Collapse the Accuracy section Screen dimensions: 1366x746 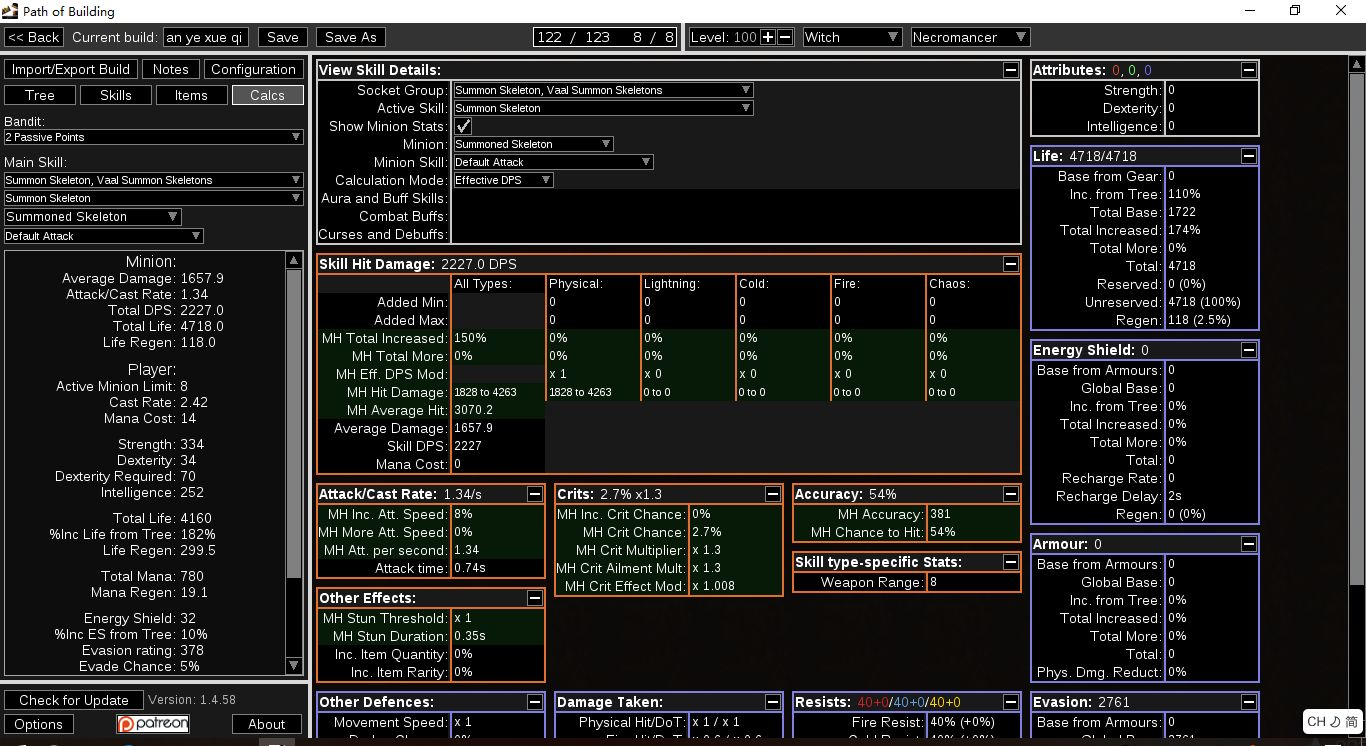[1010, 494]
